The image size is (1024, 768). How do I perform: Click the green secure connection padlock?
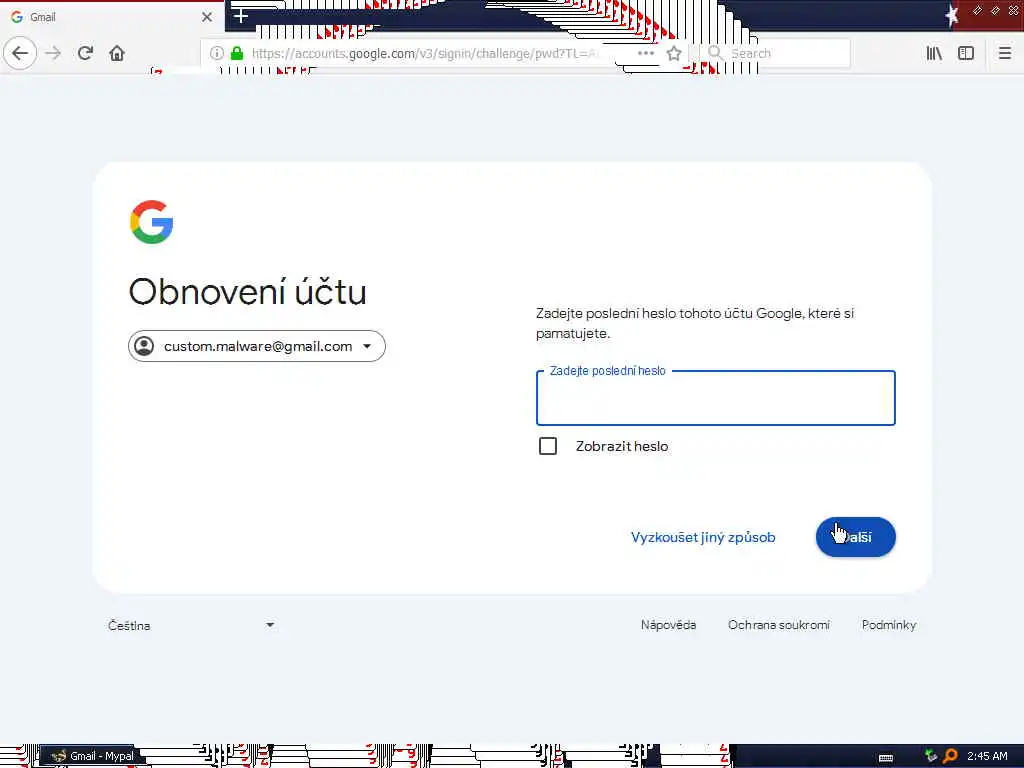click(x=237, y=53)
